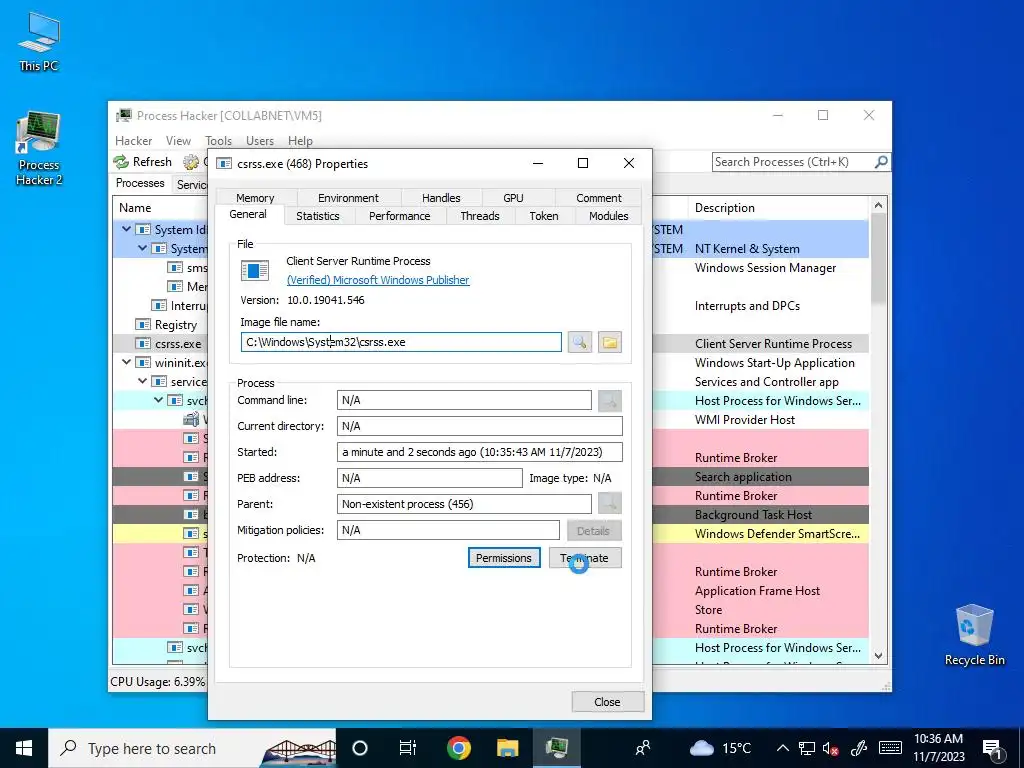Screen dimensions: 1024x768
Task: Click the Close button in Properties dialog
Action: [607, 701]
